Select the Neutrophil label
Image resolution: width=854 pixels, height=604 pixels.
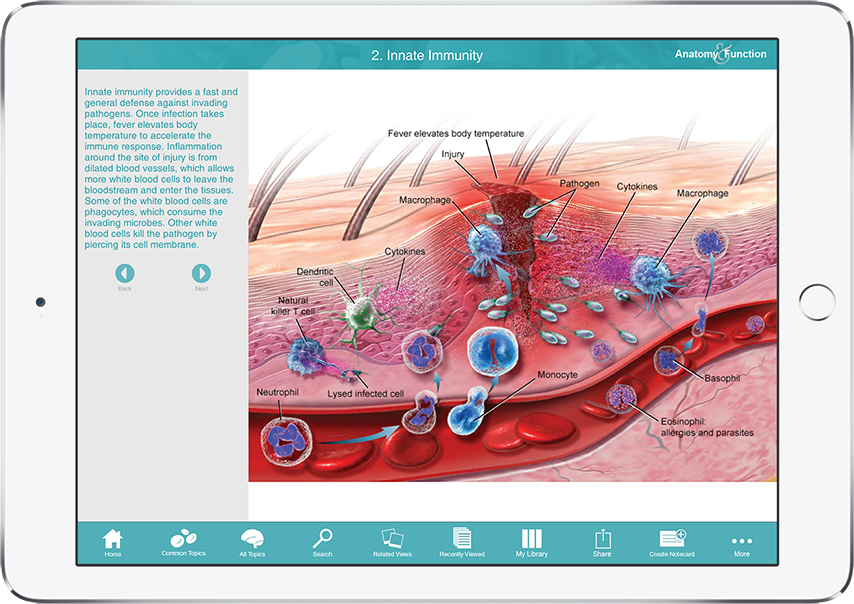[277, 391]
